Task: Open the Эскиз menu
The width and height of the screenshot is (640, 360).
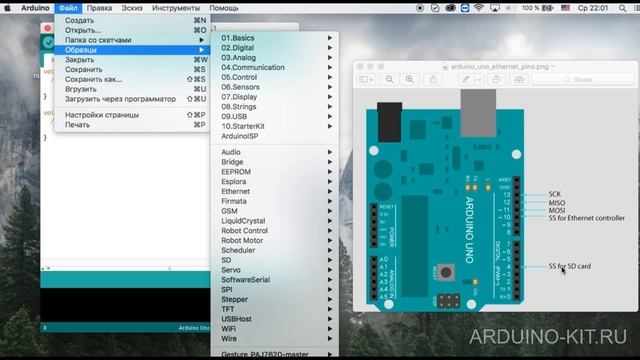Action: [132, 8]
